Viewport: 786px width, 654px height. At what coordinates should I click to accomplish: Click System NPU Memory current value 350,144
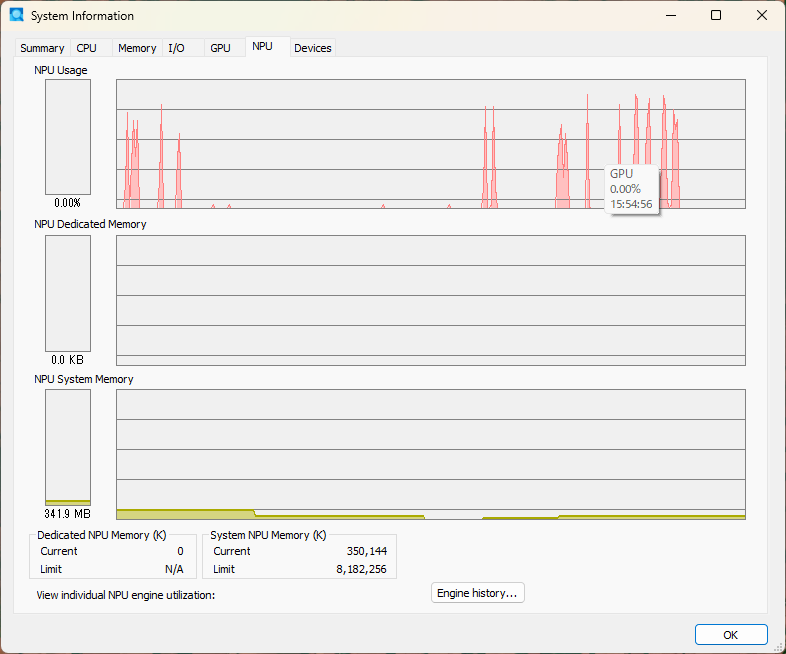click(366, 551)
